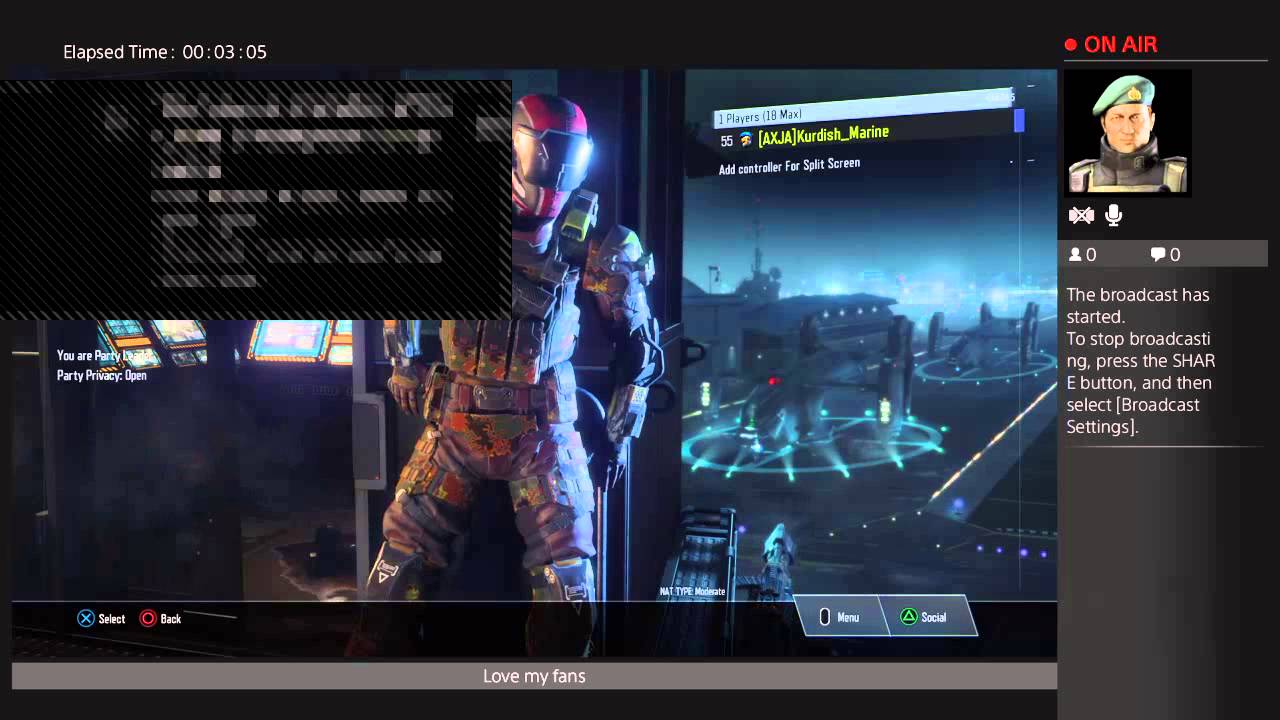Viewport: 1280px width, 720px height.
Task: Click the options button icon beside Menu
Action: tap(825, 617)
